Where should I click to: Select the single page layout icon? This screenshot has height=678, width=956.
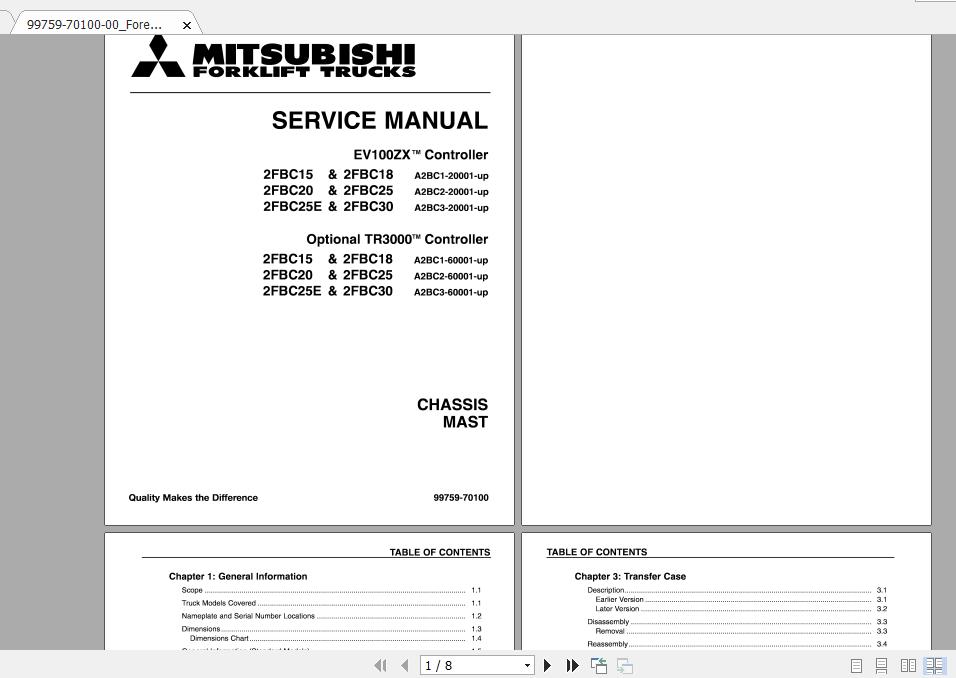855,665
